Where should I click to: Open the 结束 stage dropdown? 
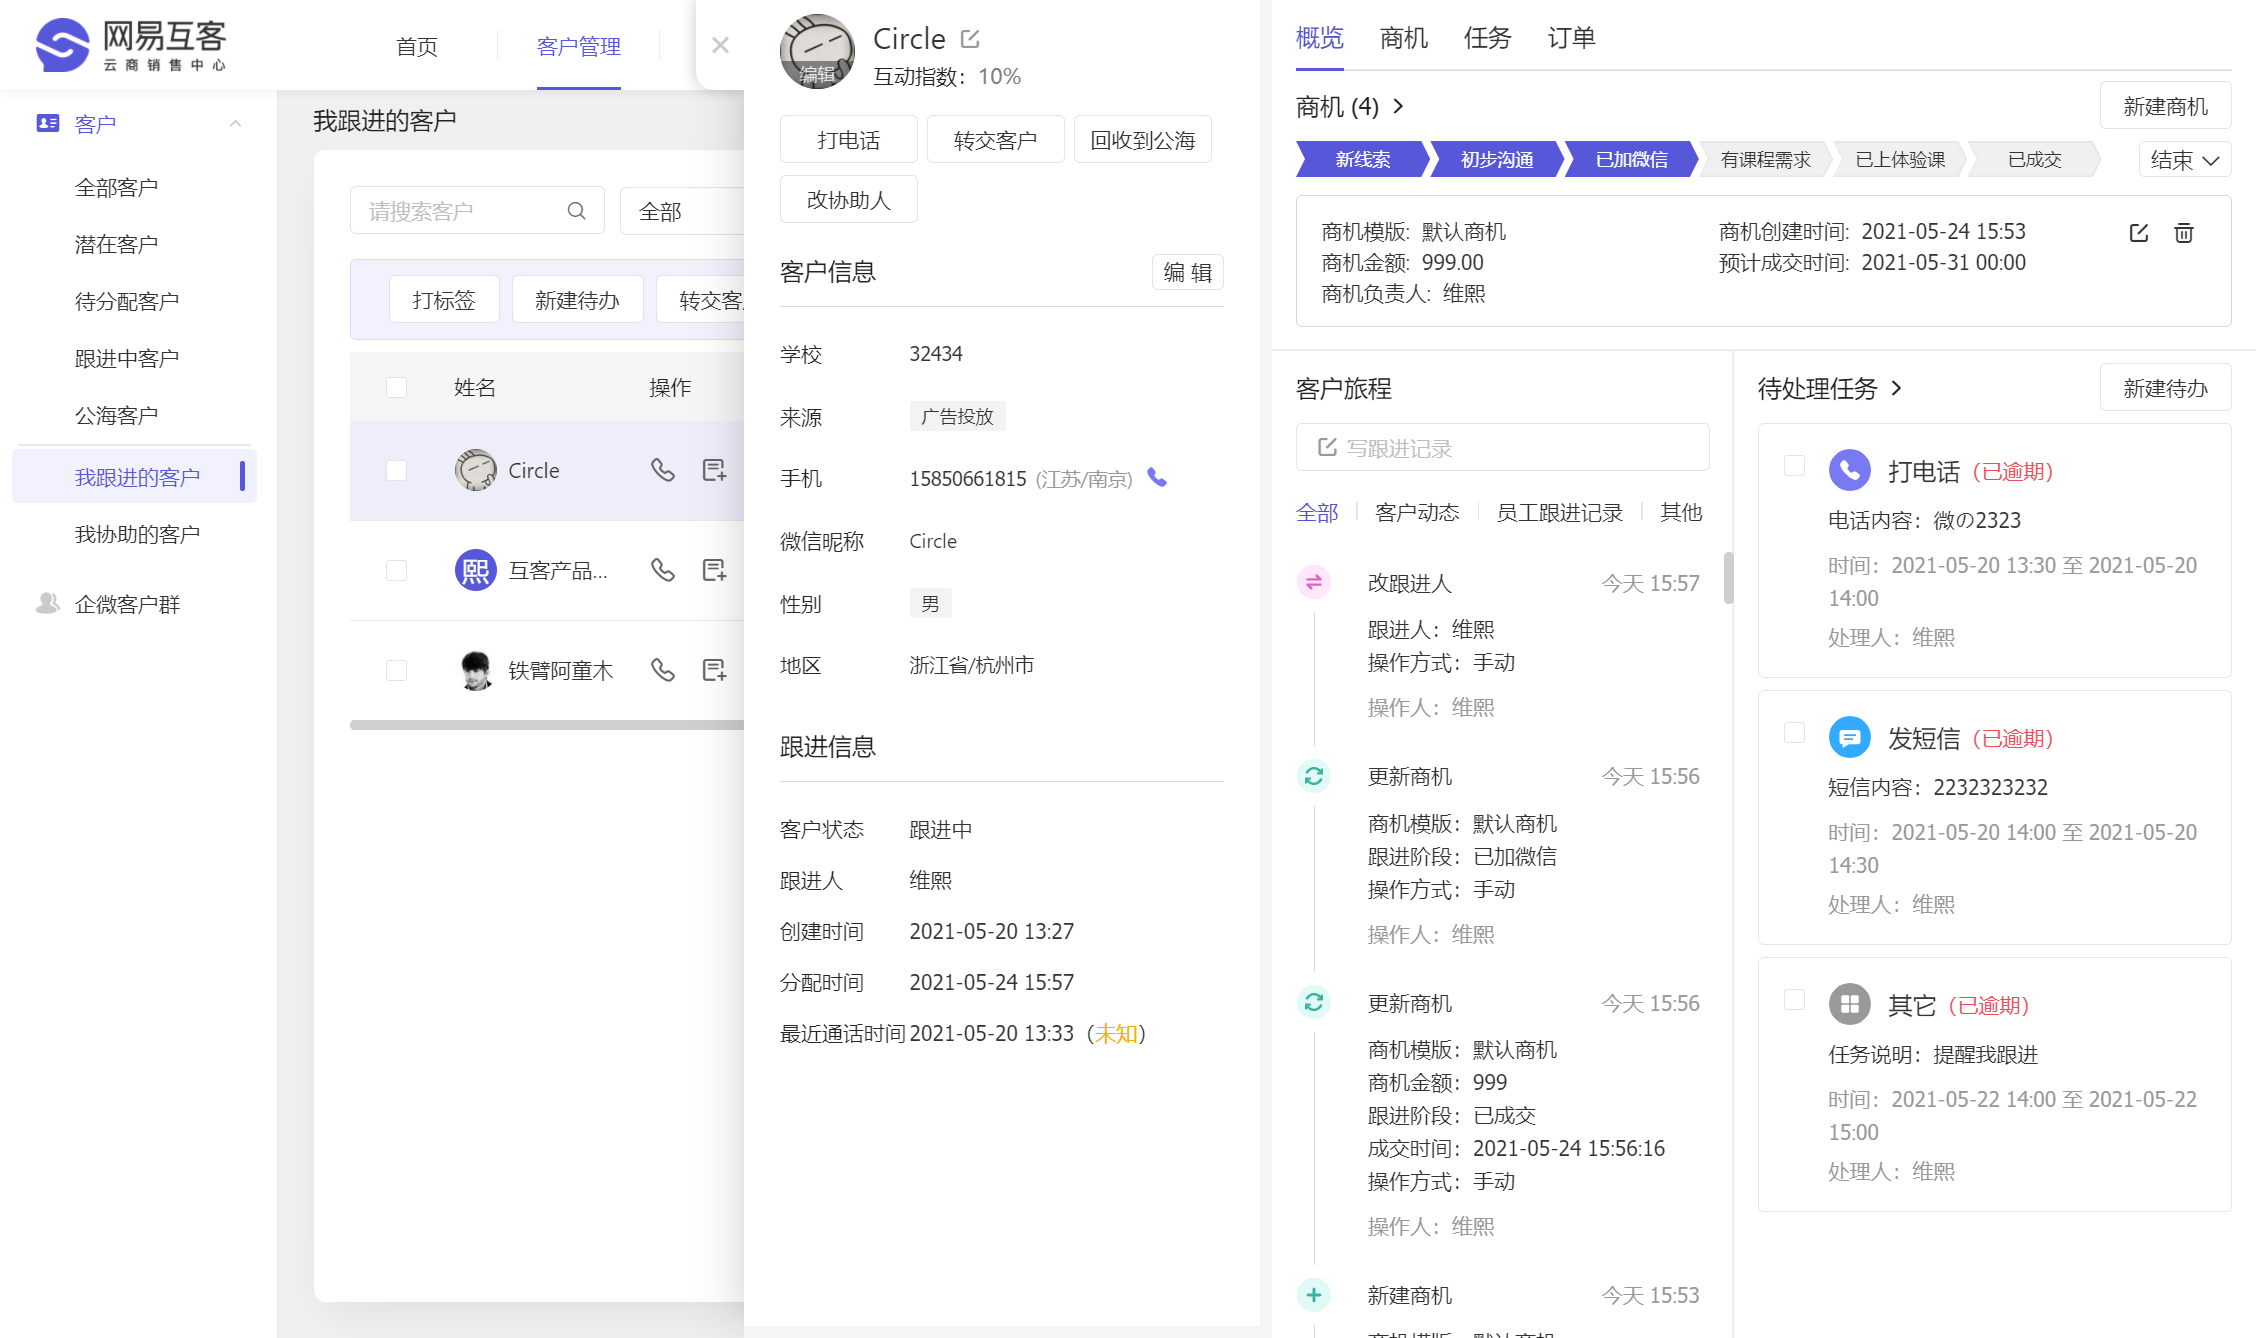tap(2184, 160)
